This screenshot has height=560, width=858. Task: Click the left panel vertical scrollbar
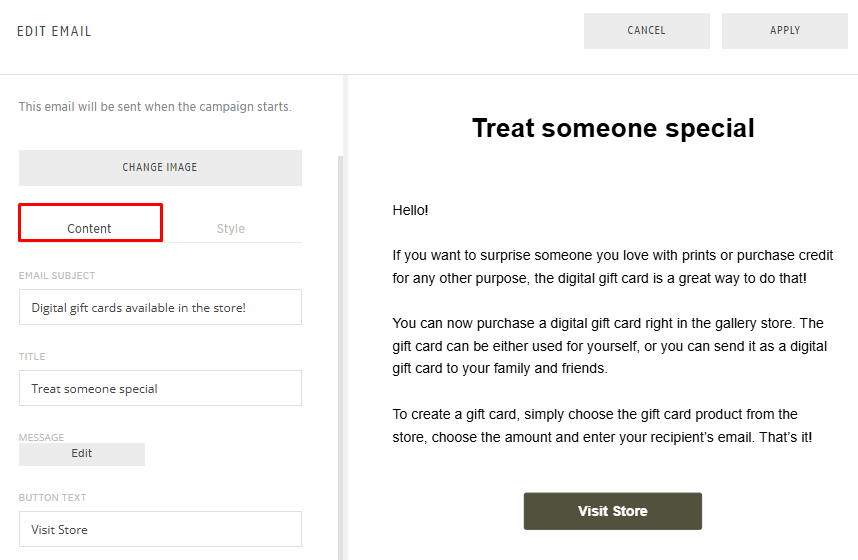click(341, 350)
